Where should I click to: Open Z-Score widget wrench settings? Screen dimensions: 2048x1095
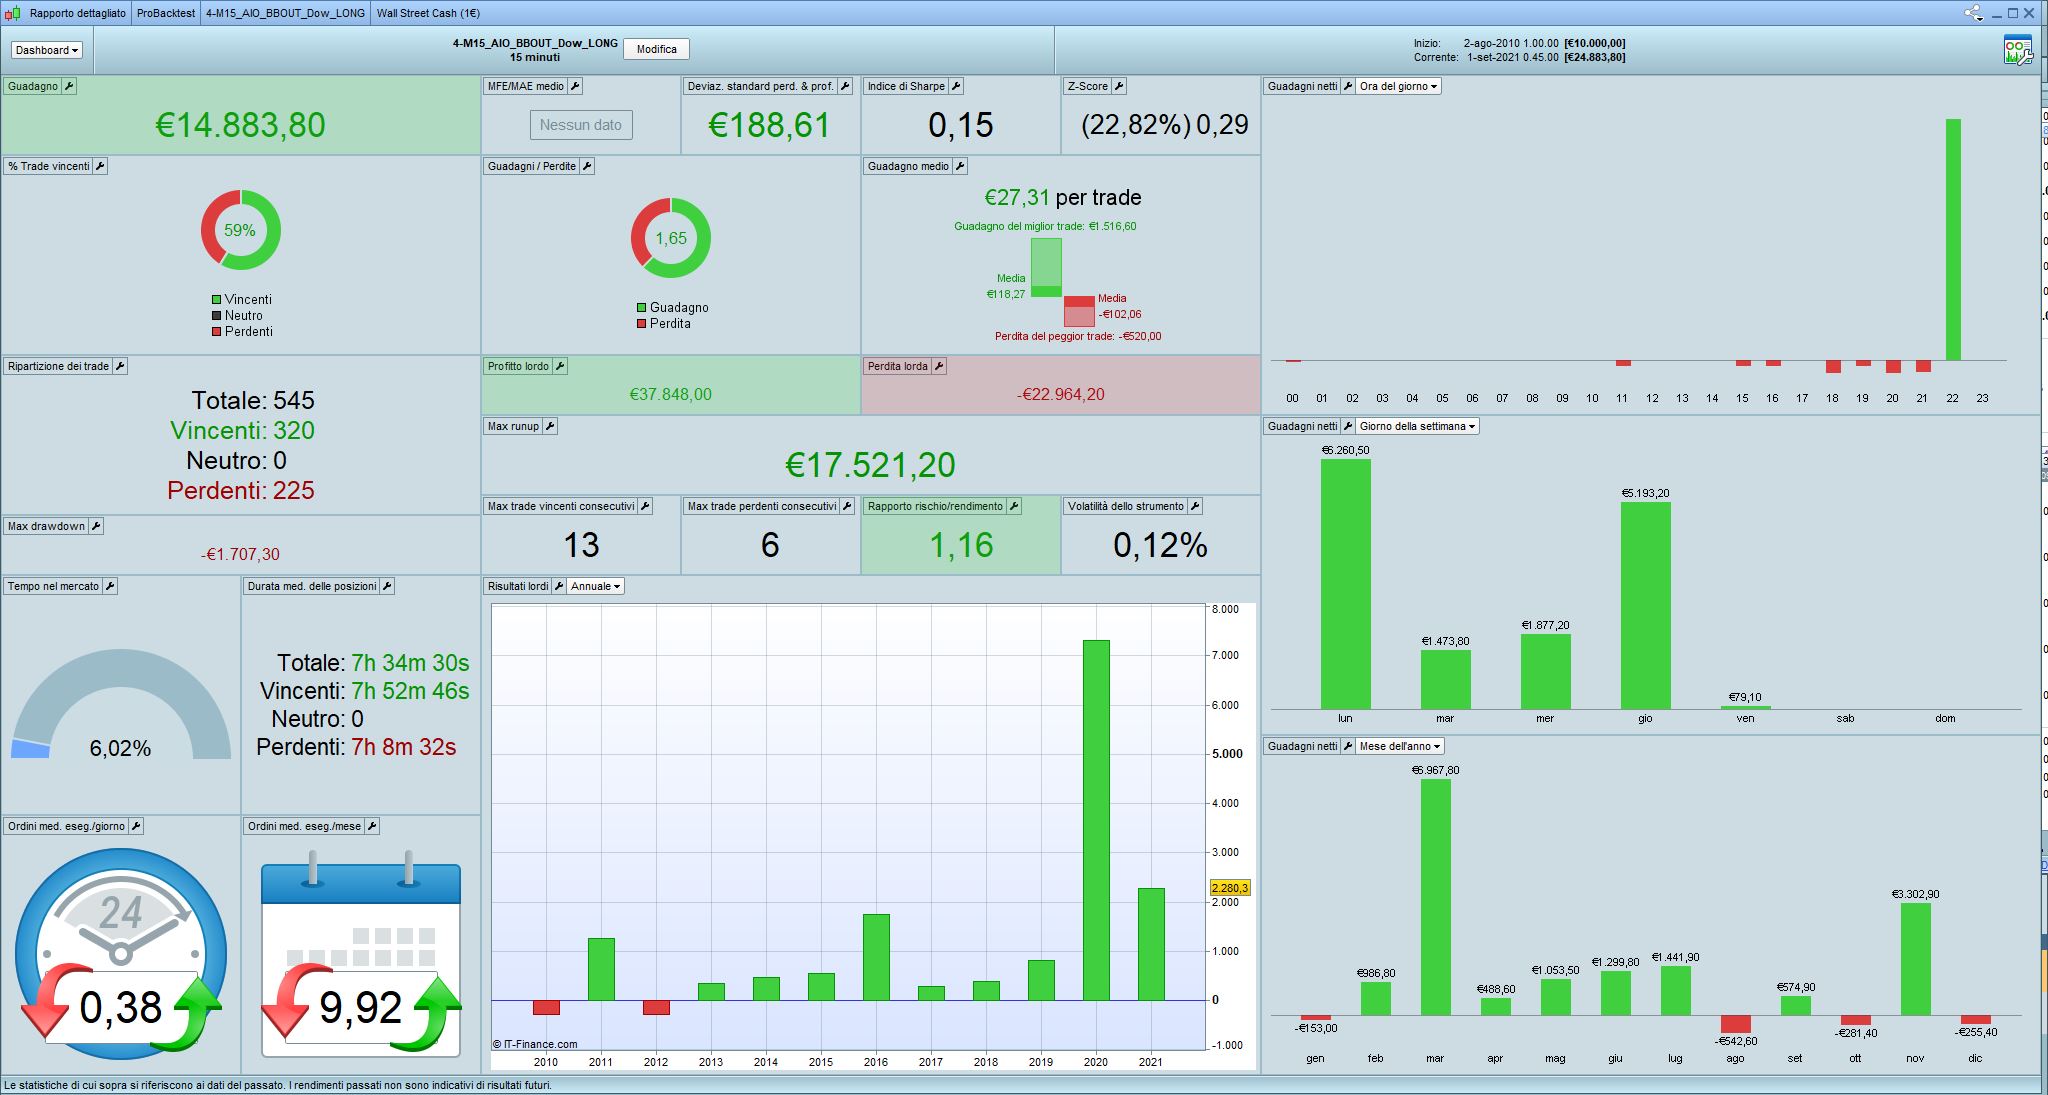[1119, 86]
